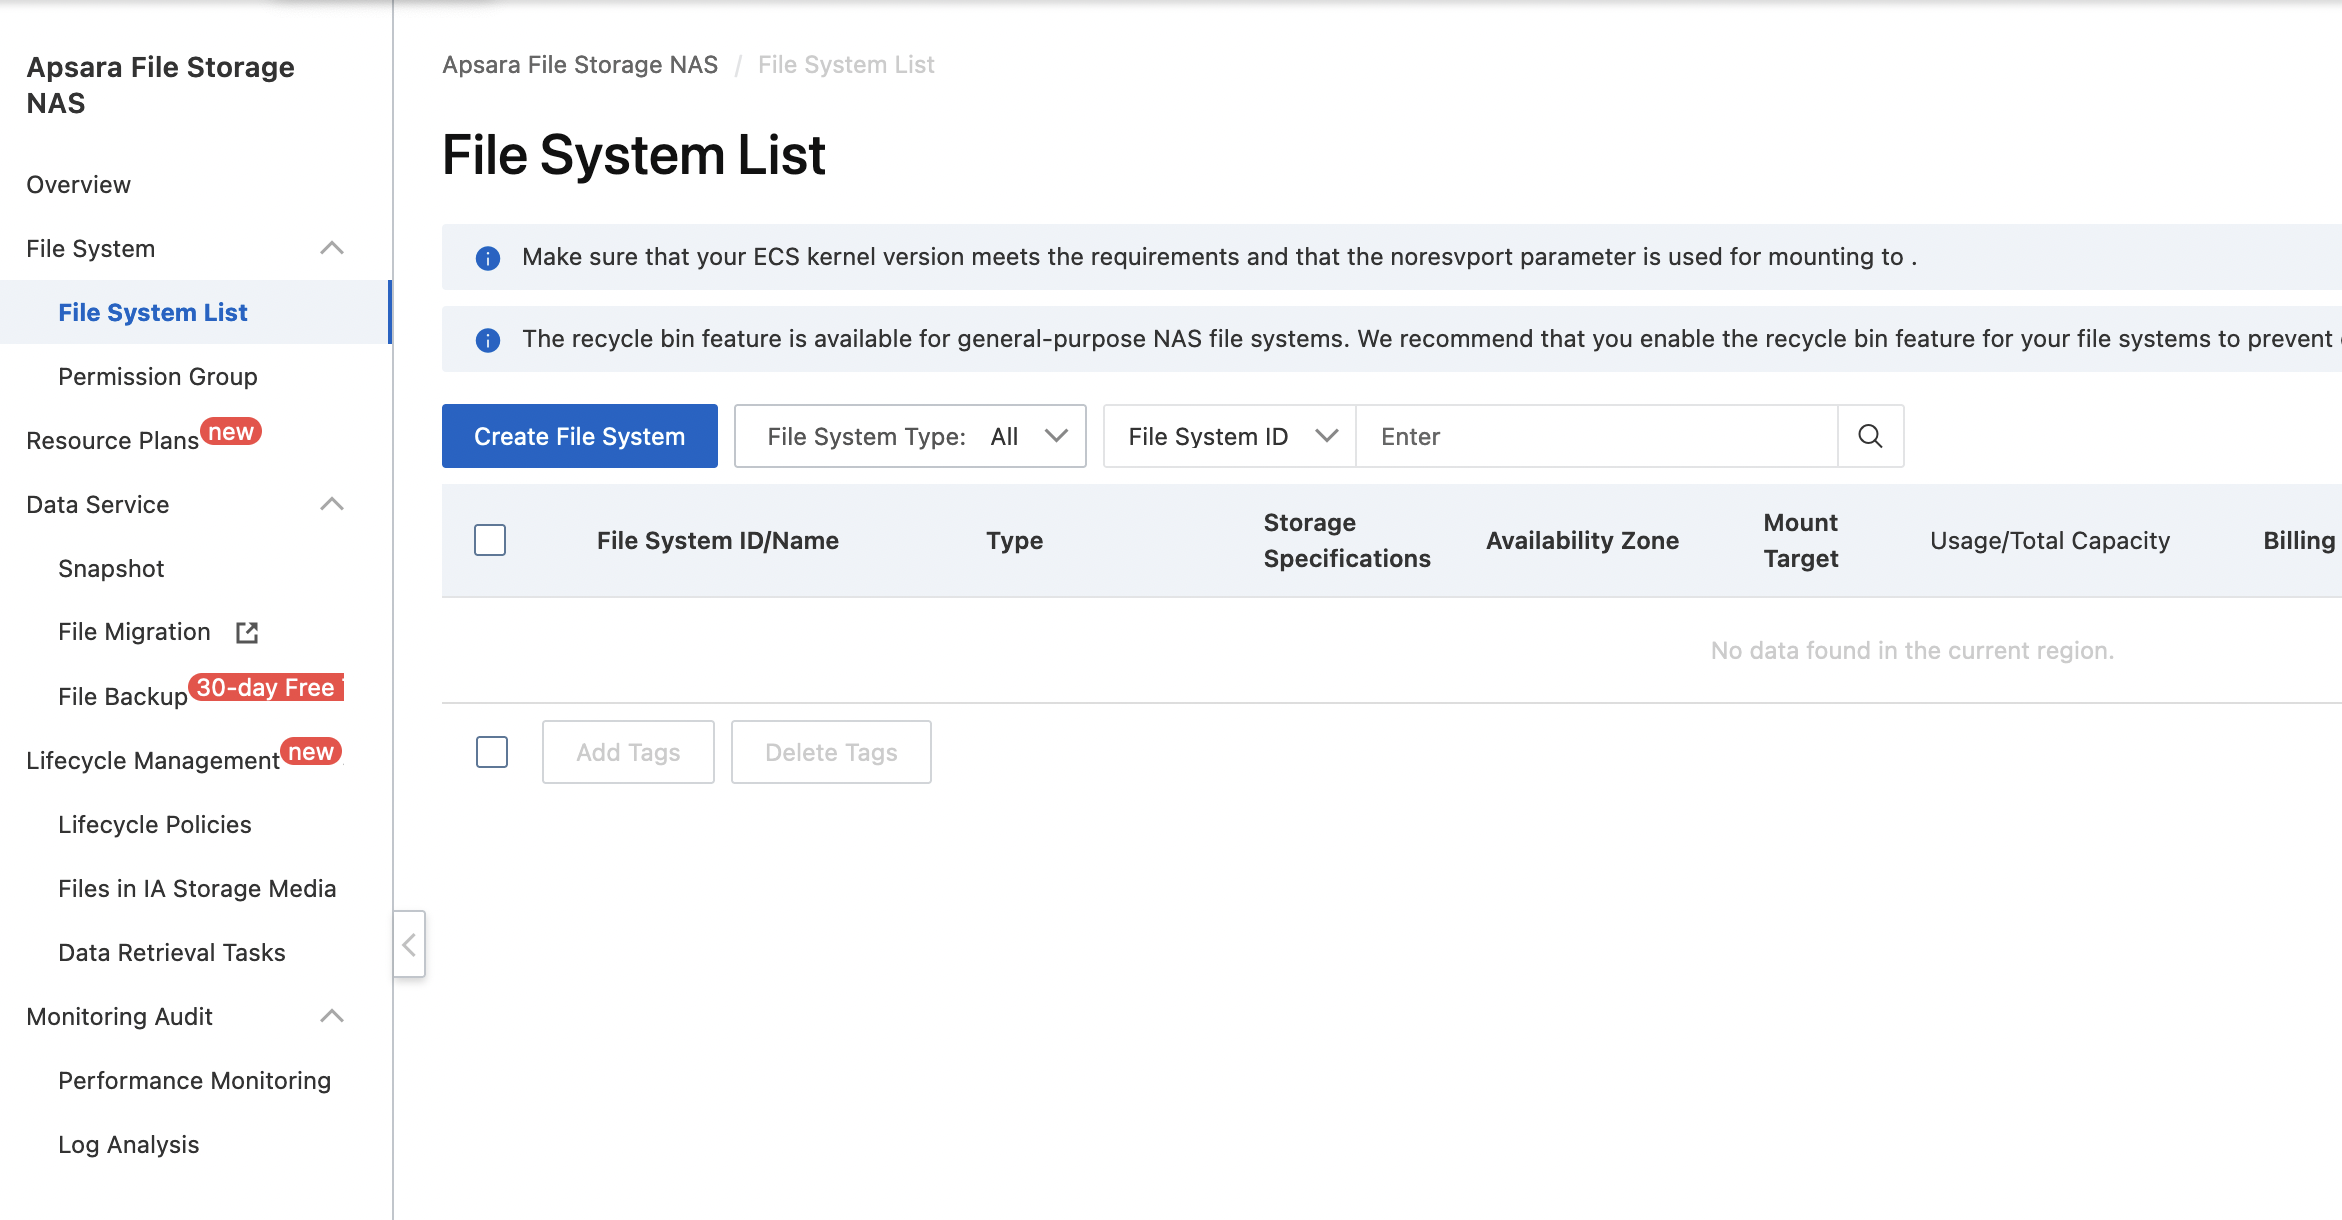Click the 30-day Free badge on File Backup
The width and height of the screenshot is (2342, 1220).
266,688
